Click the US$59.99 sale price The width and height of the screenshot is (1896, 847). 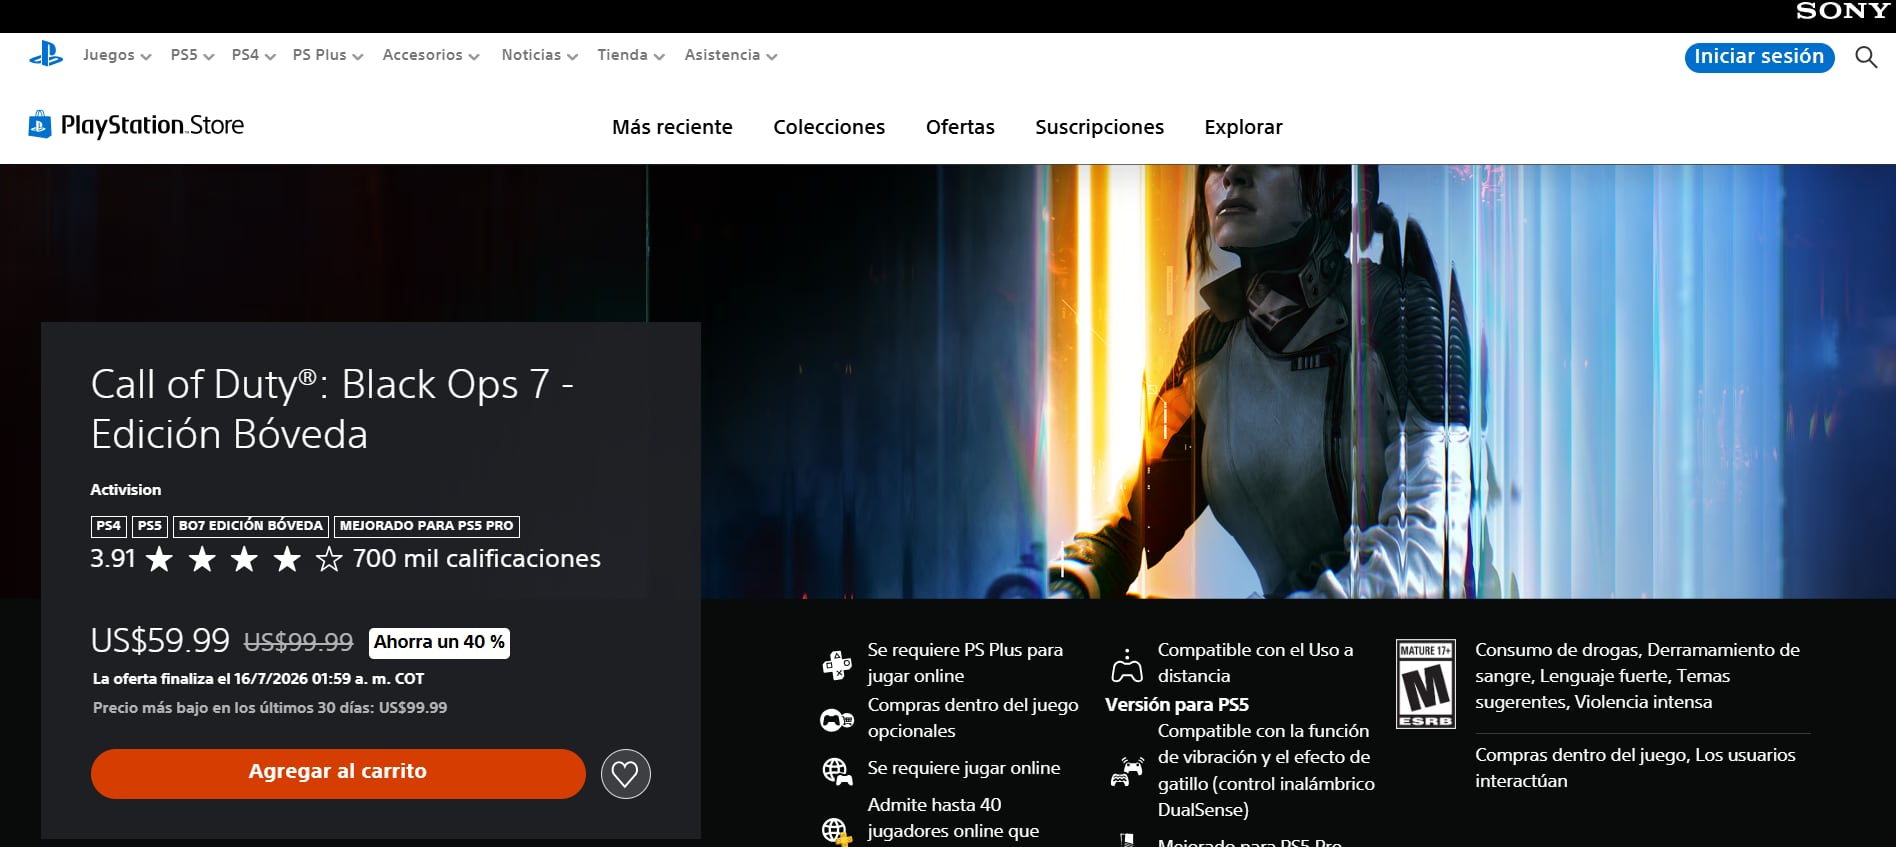160,640
